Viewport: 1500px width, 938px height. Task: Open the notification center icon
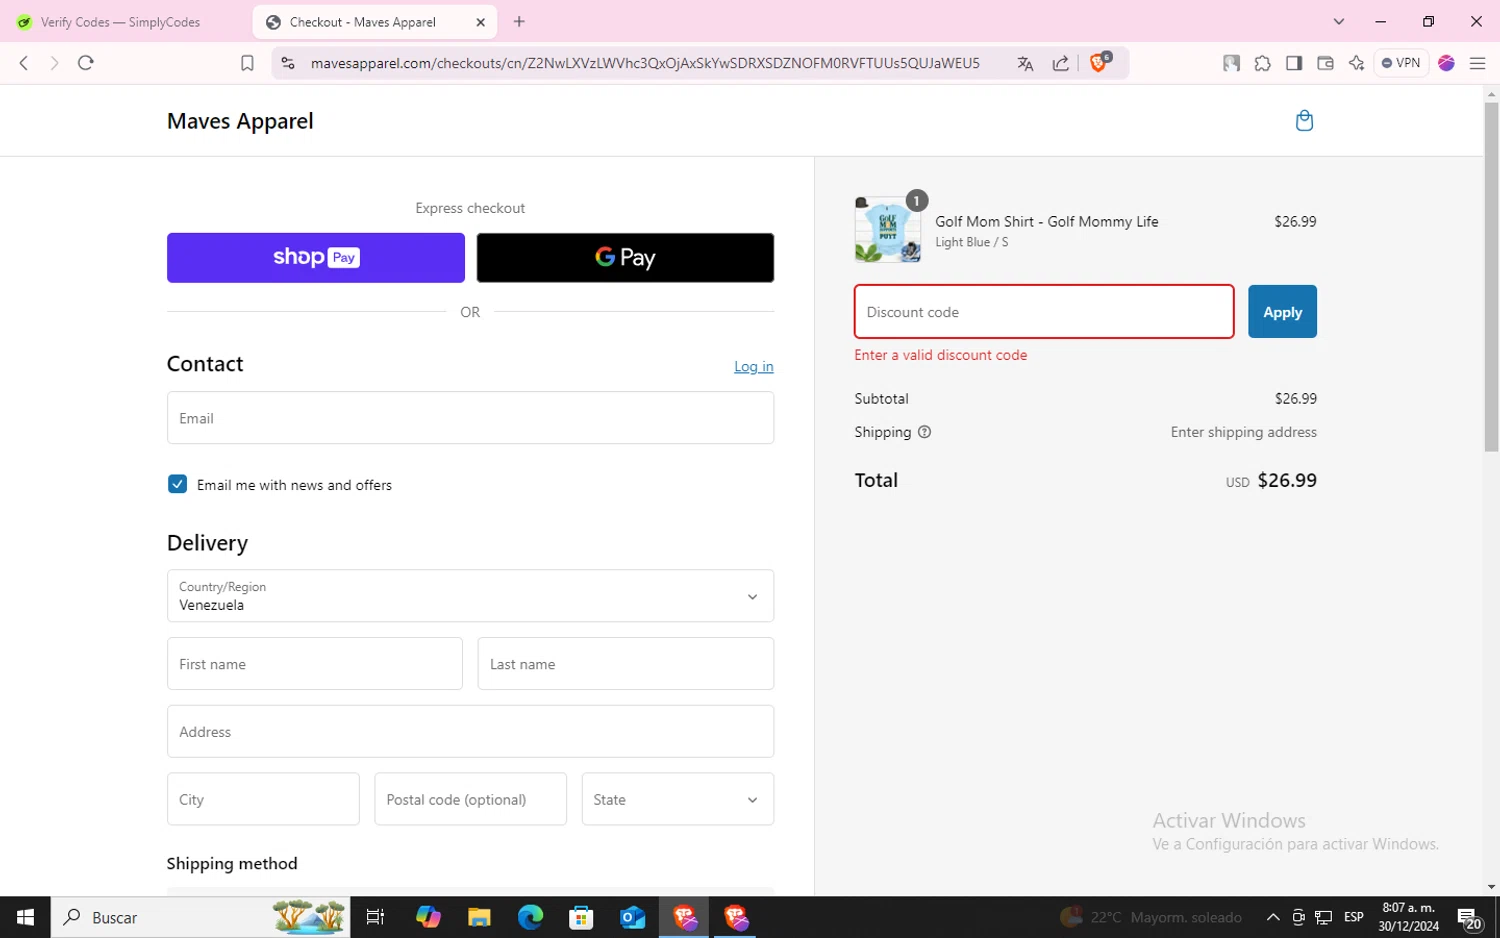click(1469, 917)
